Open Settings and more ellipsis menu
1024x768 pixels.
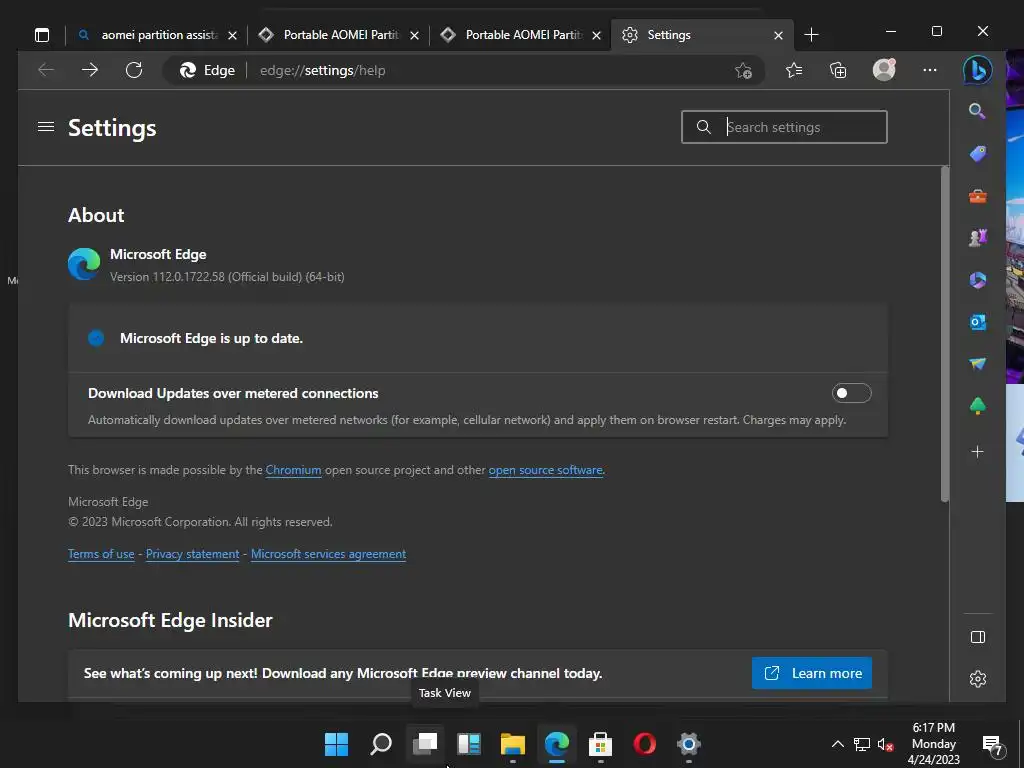click(x=929, y=70)
